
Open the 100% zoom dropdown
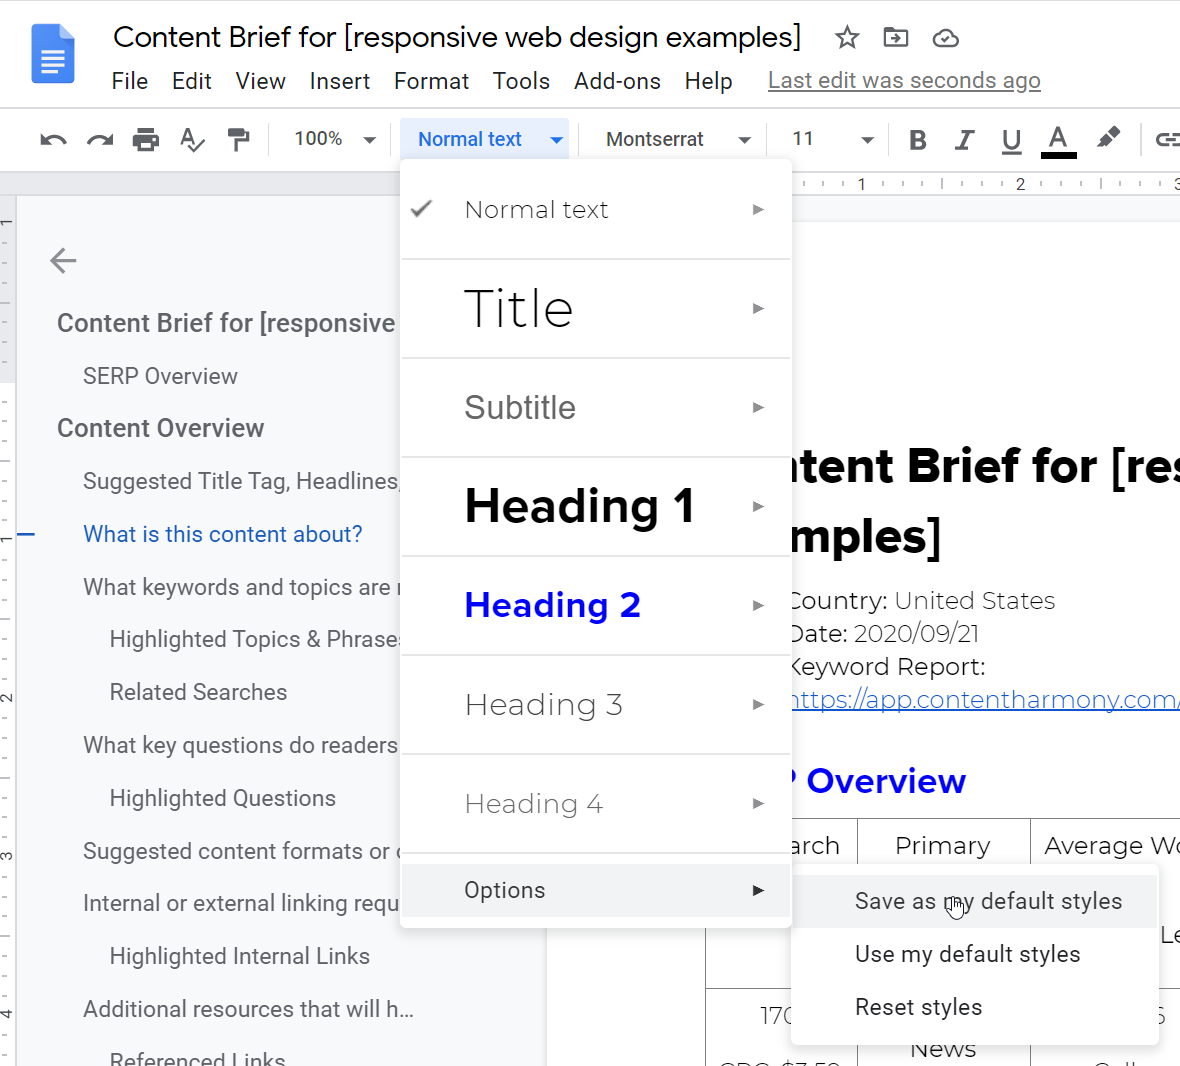[x=335, y=139]
